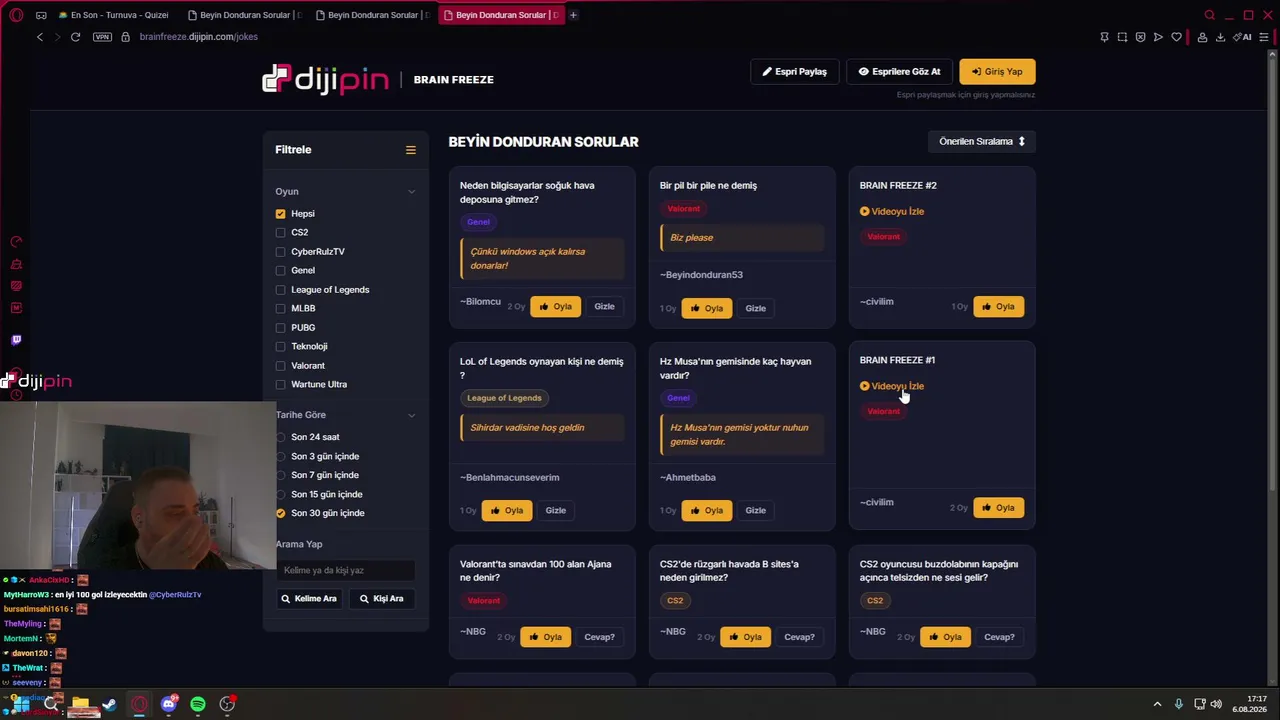Enable the PUBG filter checkbox
The image size is (1280, 720).
[x=280, y=328]
